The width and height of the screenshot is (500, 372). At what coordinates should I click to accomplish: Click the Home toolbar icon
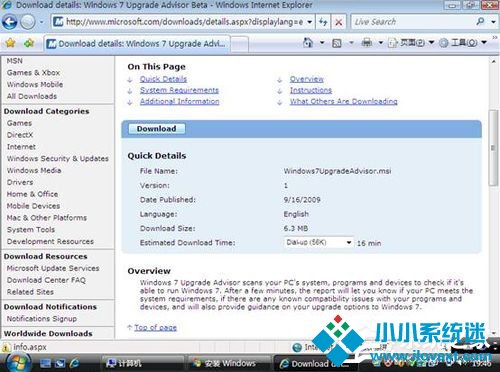pyautogui.click(x=308, y=43)
